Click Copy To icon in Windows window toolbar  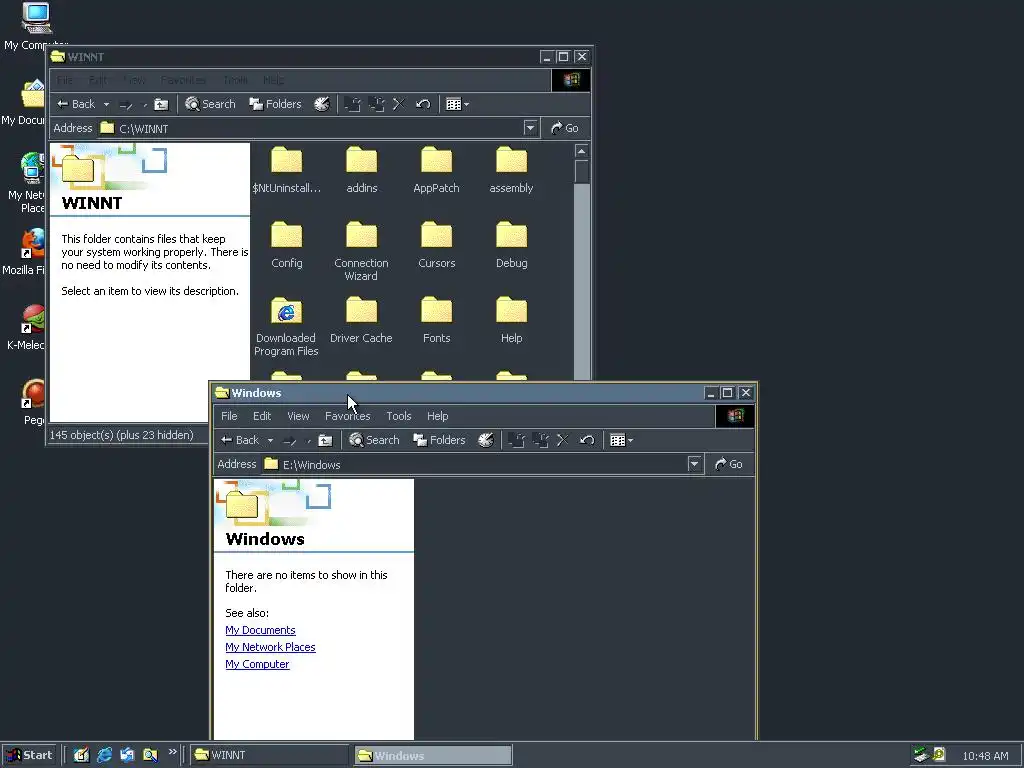pyautogui.click(x=540, y=440)
